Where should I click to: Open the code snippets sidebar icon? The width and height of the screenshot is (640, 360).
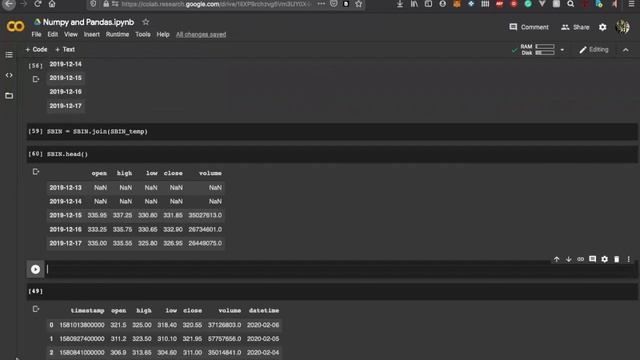coord(9,75)
